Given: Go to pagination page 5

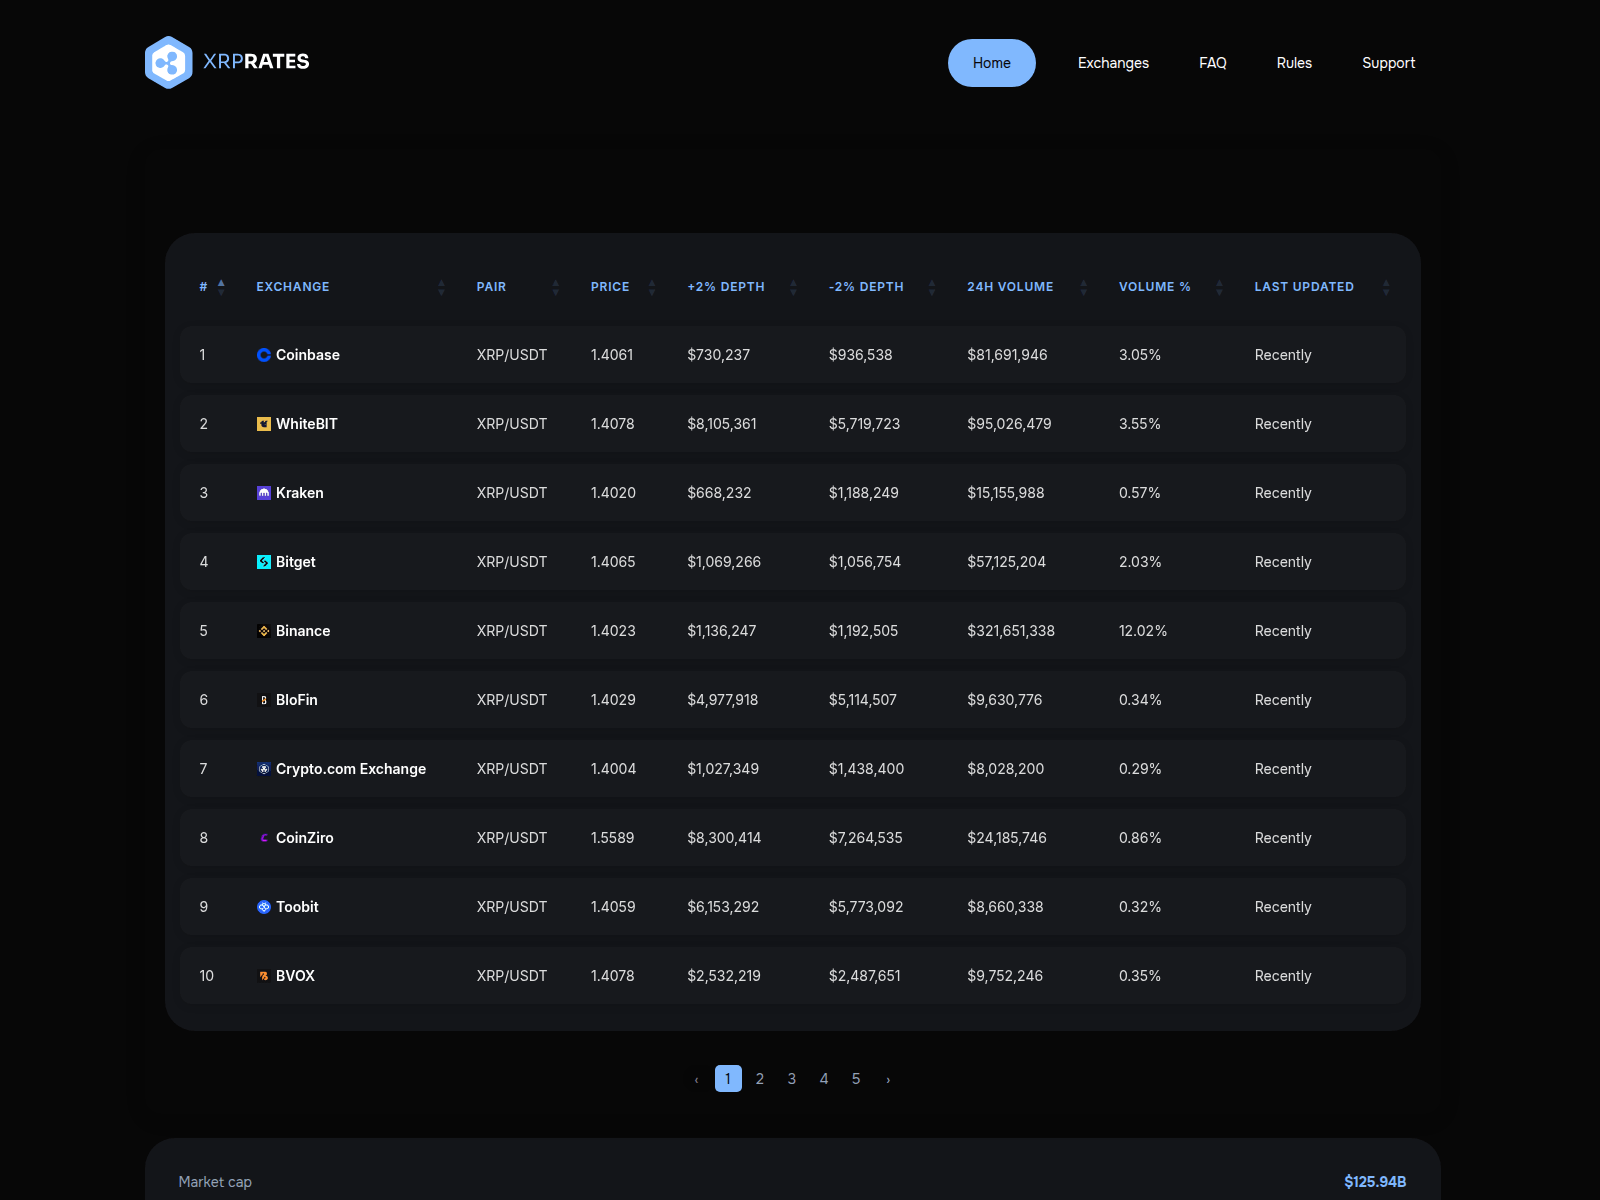Looking at the screenshot, I should coord(856,1079).
